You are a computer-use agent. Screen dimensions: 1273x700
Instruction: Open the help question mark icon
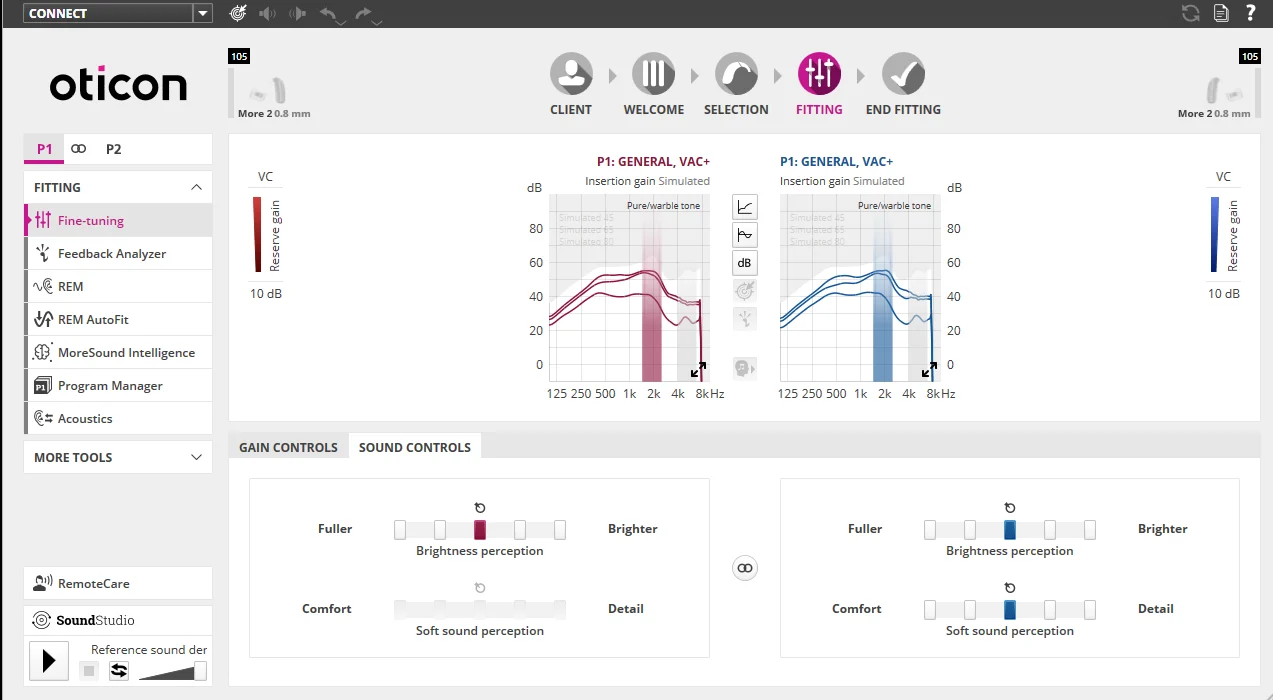tap(1250, 13)
